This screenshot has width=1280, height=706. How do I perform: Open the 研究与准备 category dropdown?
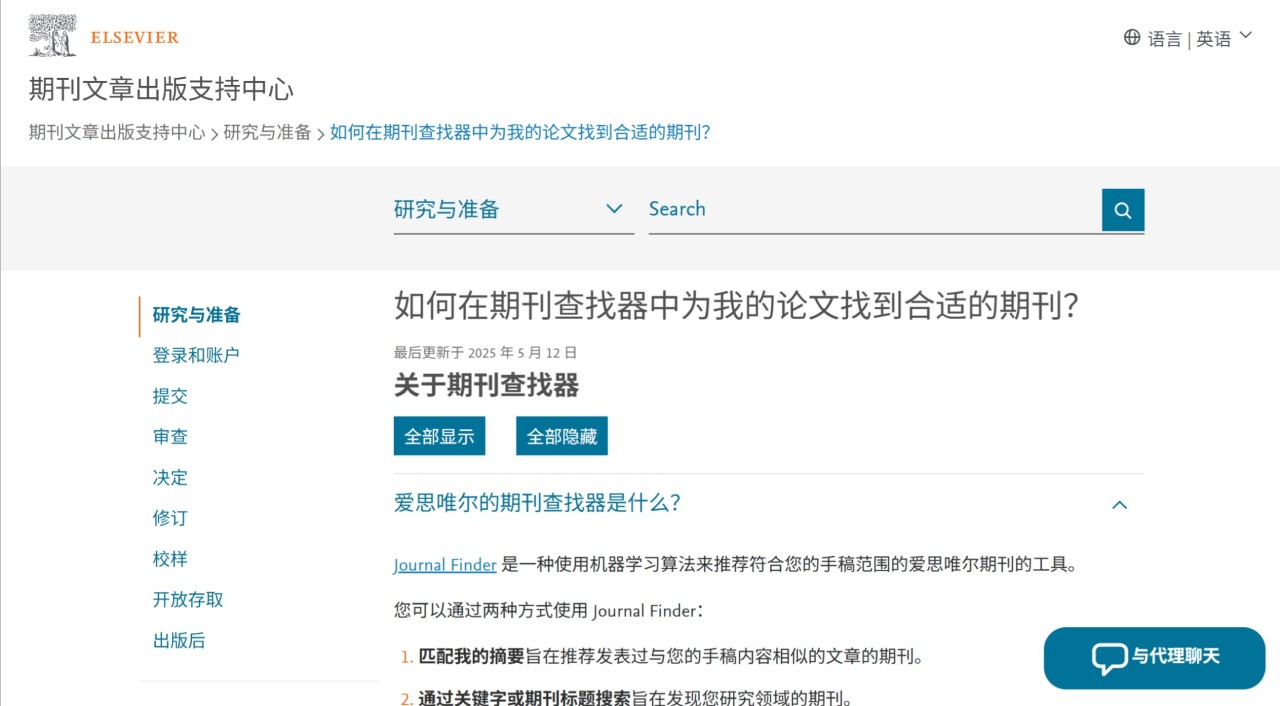514,210
